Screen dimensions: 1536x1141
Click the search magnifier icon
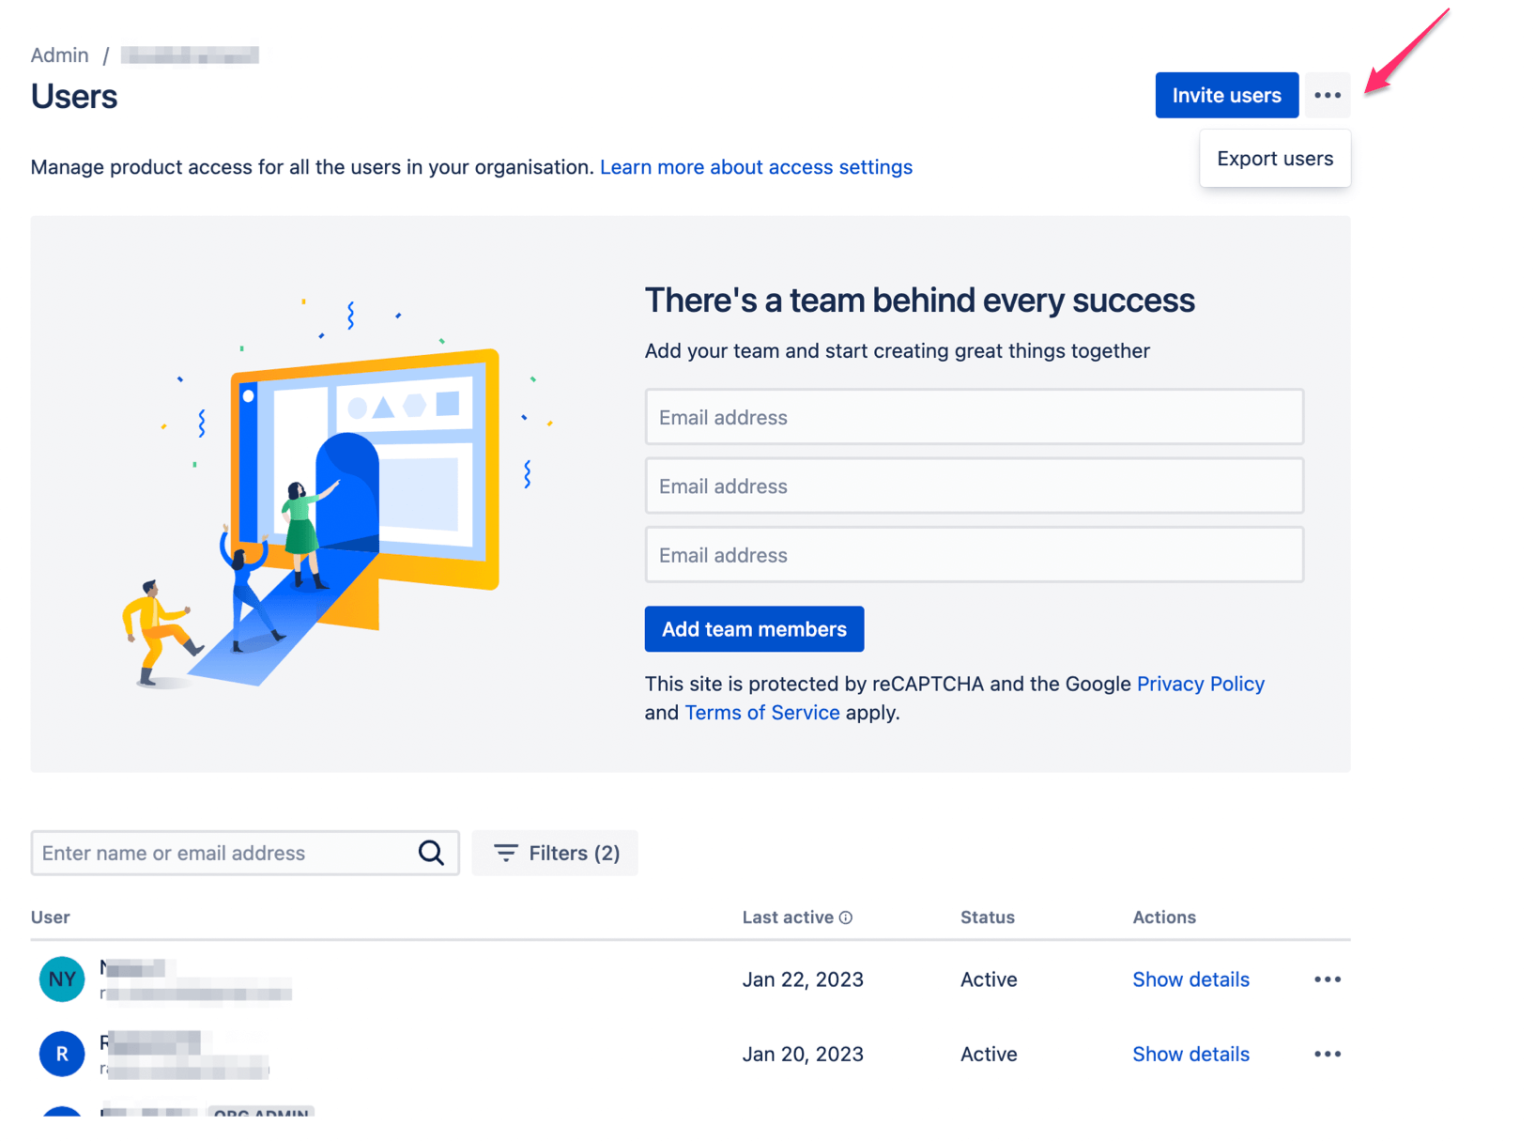[x=431, y=852]
